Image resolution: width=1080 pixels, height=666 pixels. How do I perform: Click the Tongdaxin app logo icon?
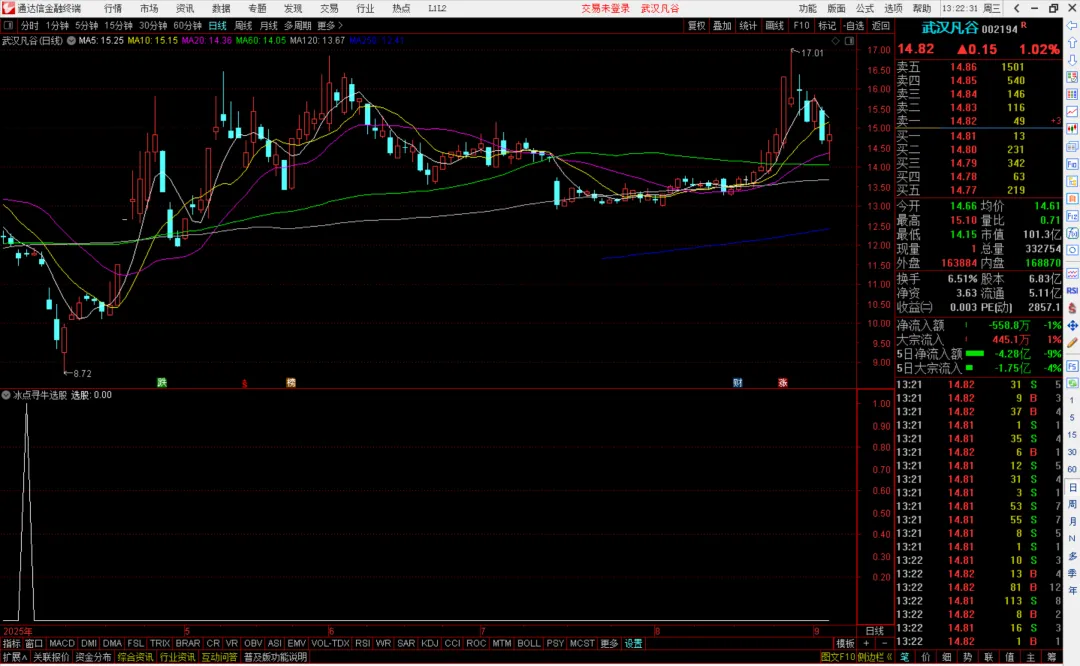pyautogui.click(x=8, y=8)
